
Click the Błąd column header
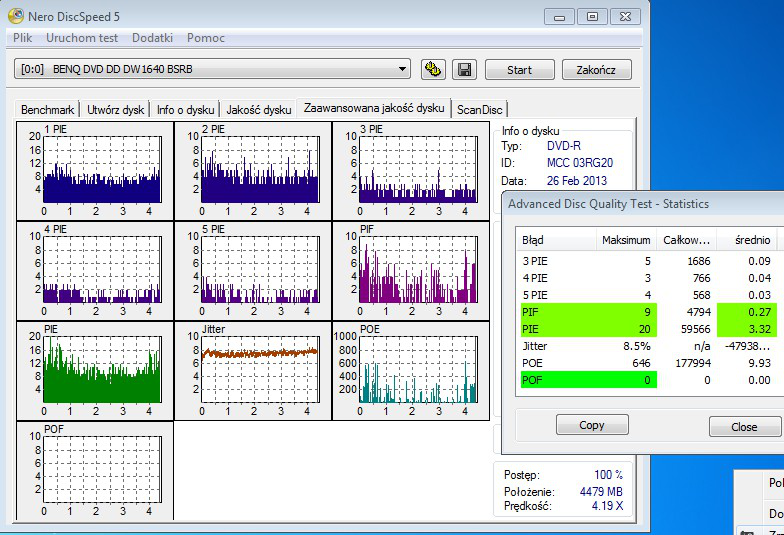556,240
